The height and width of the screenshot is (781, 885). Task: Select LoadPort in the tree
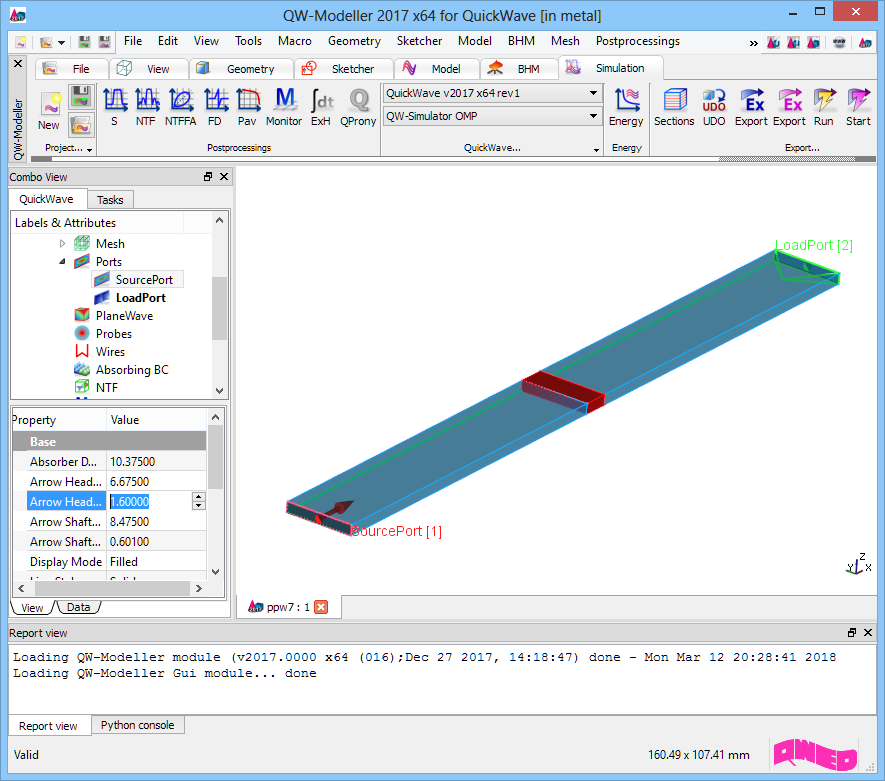tap(140, 298)
